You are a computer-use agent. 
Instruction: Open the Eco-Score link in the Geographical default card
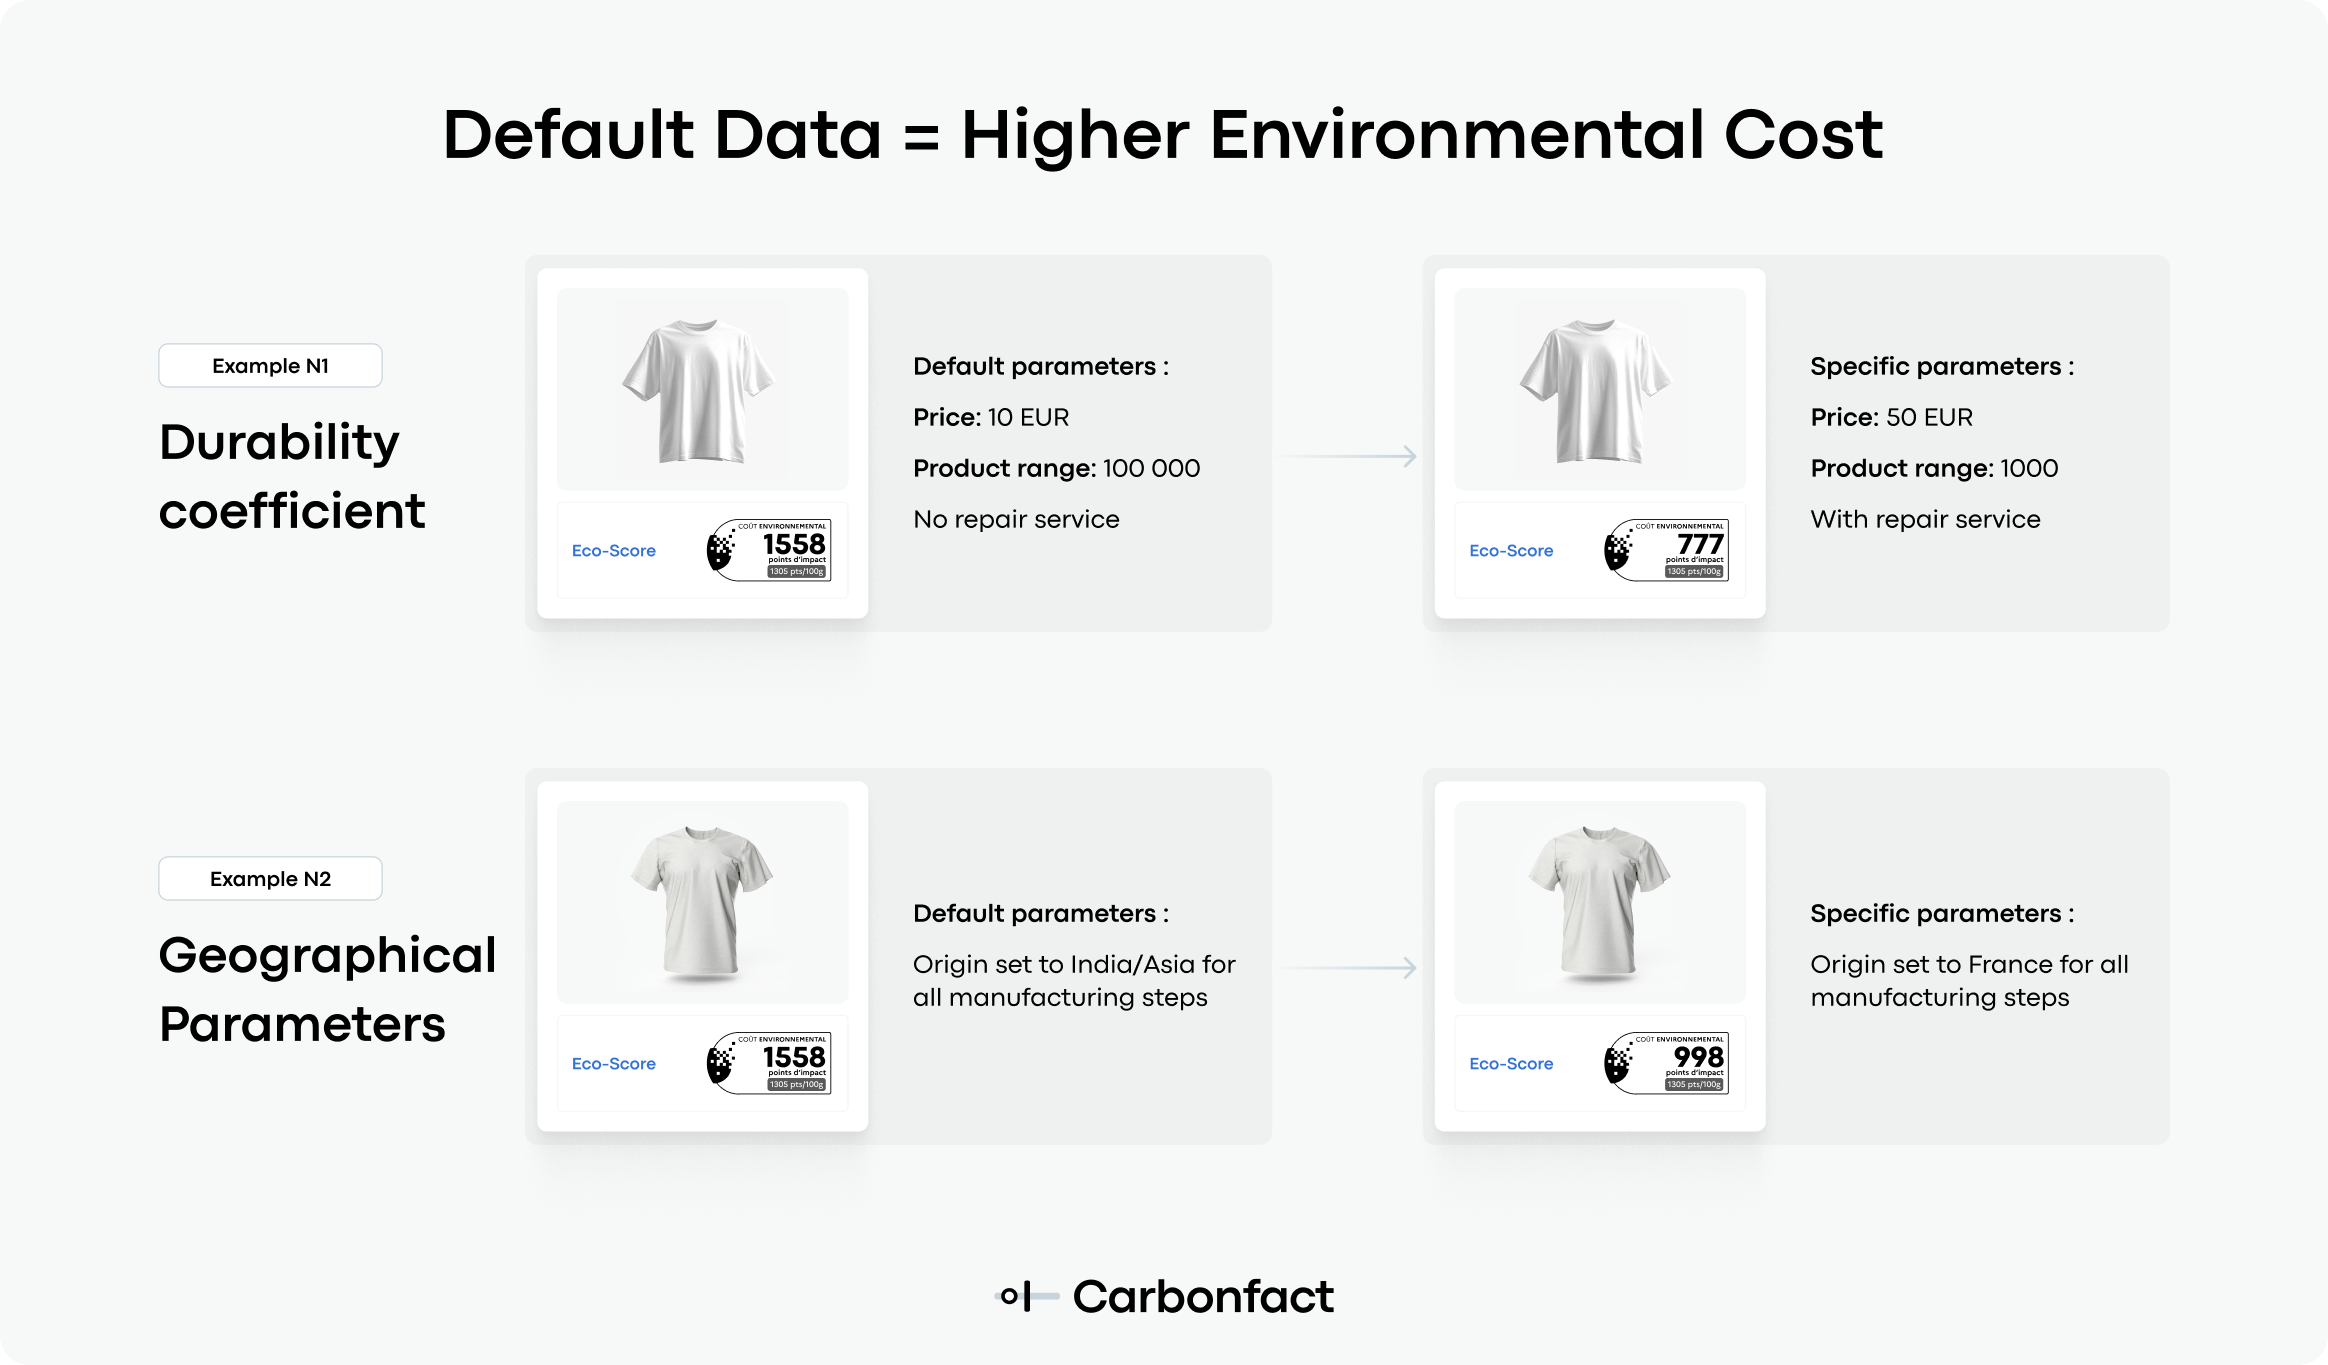pyautogui.click(x=614, y=1064)
